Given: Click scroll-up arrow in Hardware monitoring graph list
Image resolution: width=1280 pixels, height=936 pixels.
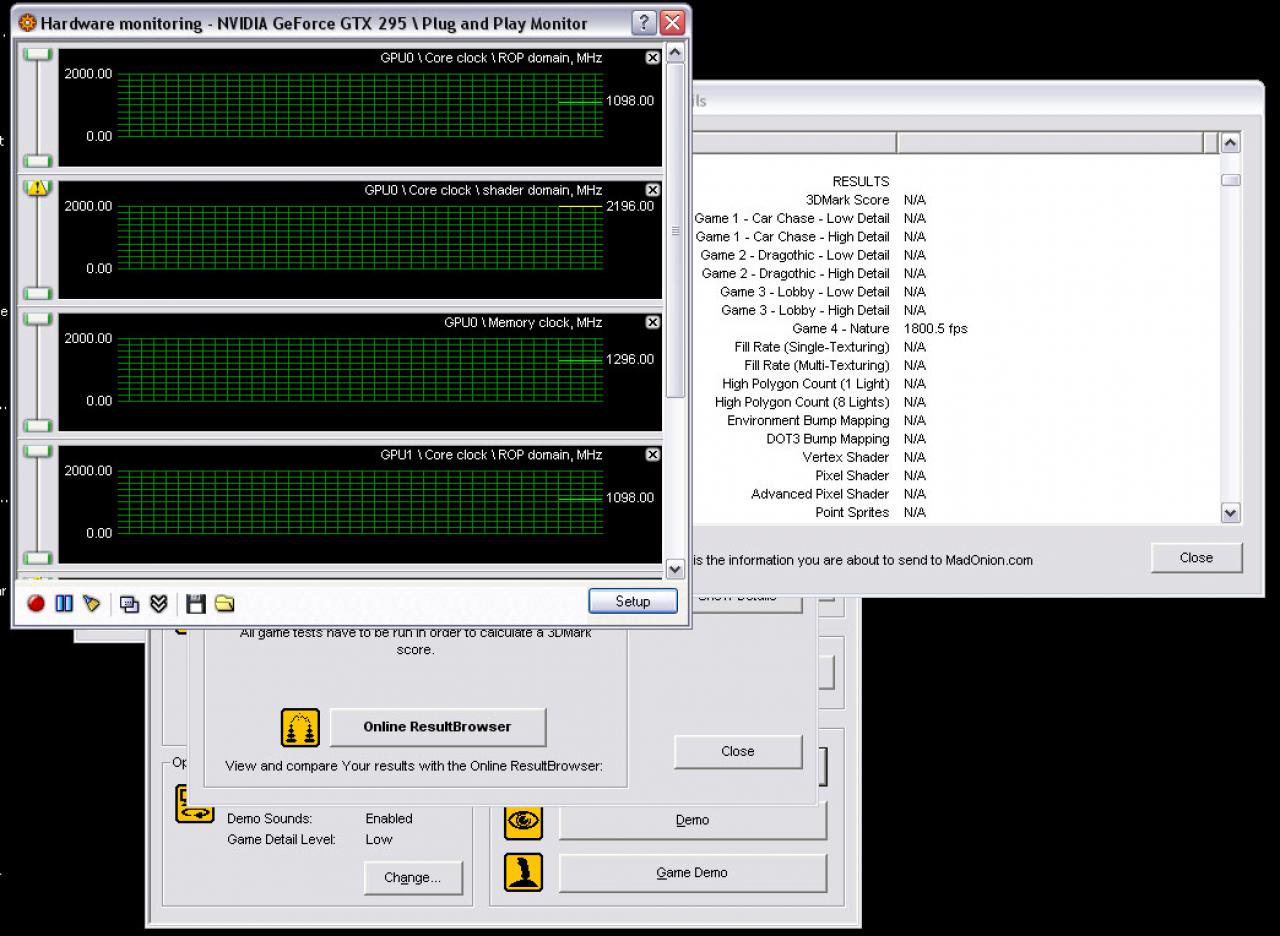Looking at the screenshot, I should click(x=675, y=52).
